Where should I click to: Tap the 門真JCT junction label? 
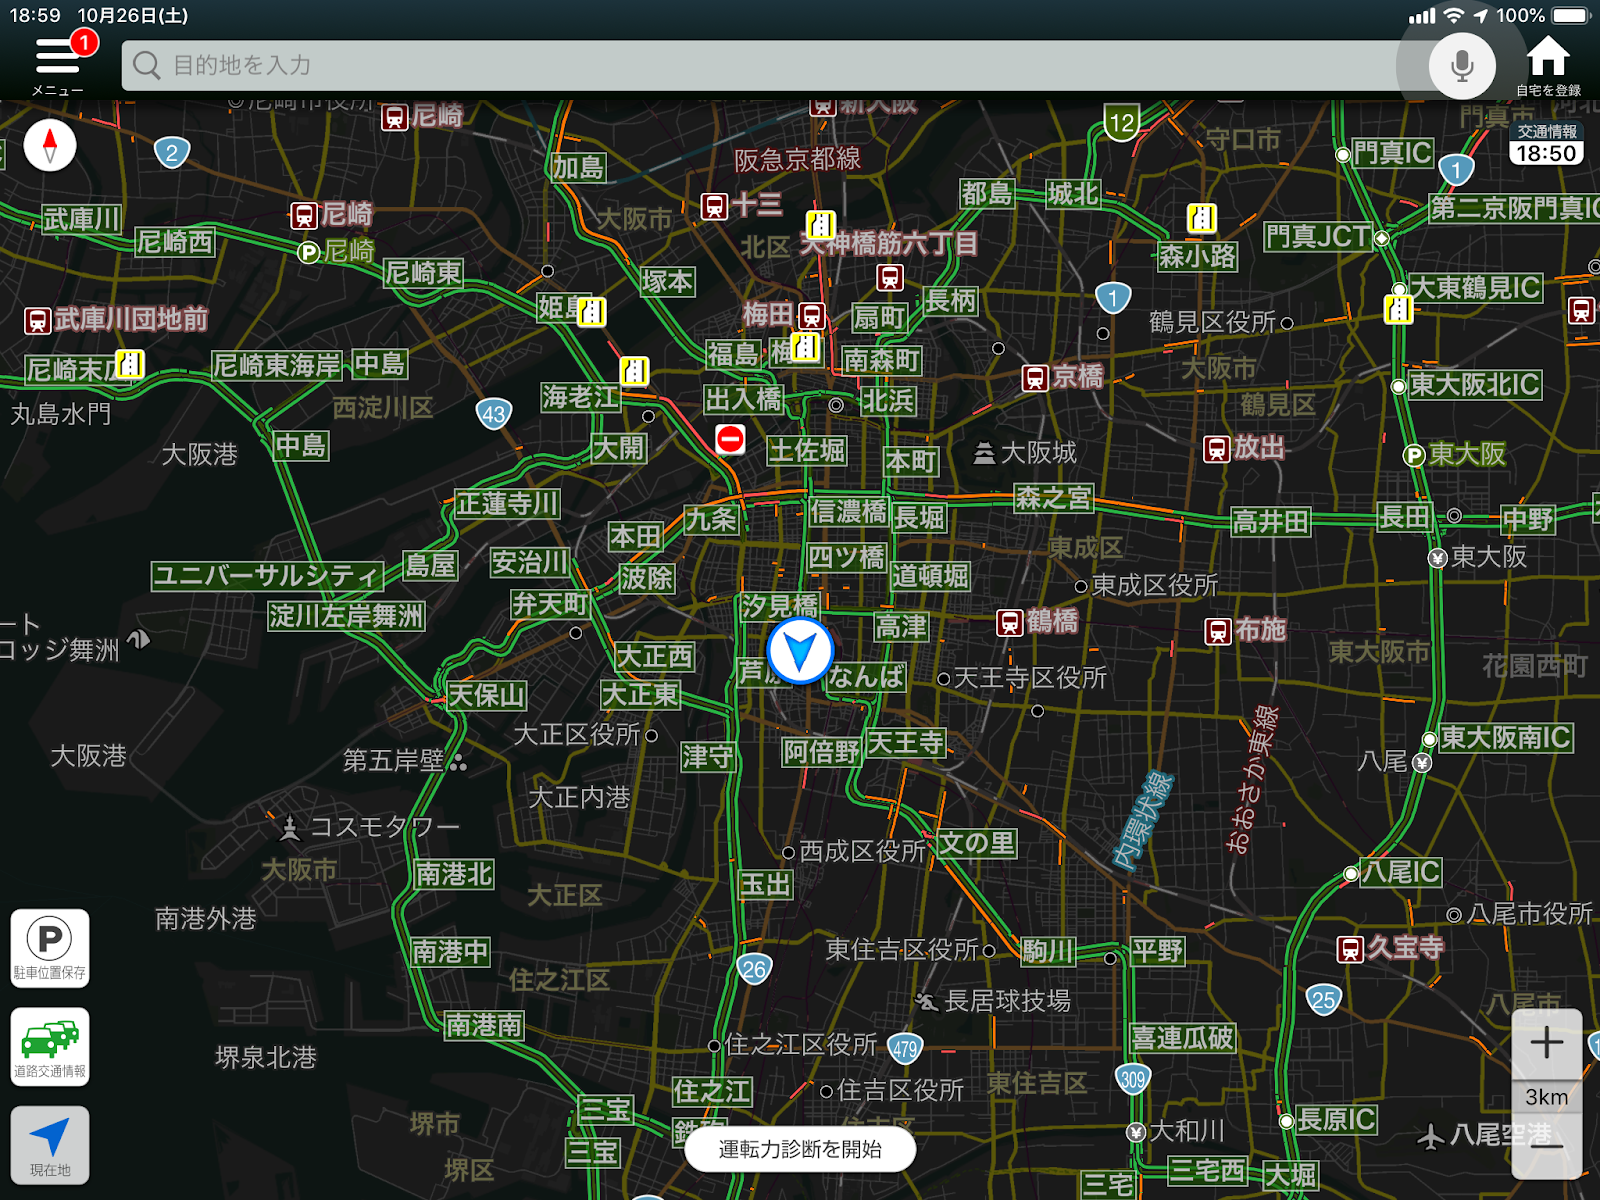pyautogui.click(x=1318, y=237)
